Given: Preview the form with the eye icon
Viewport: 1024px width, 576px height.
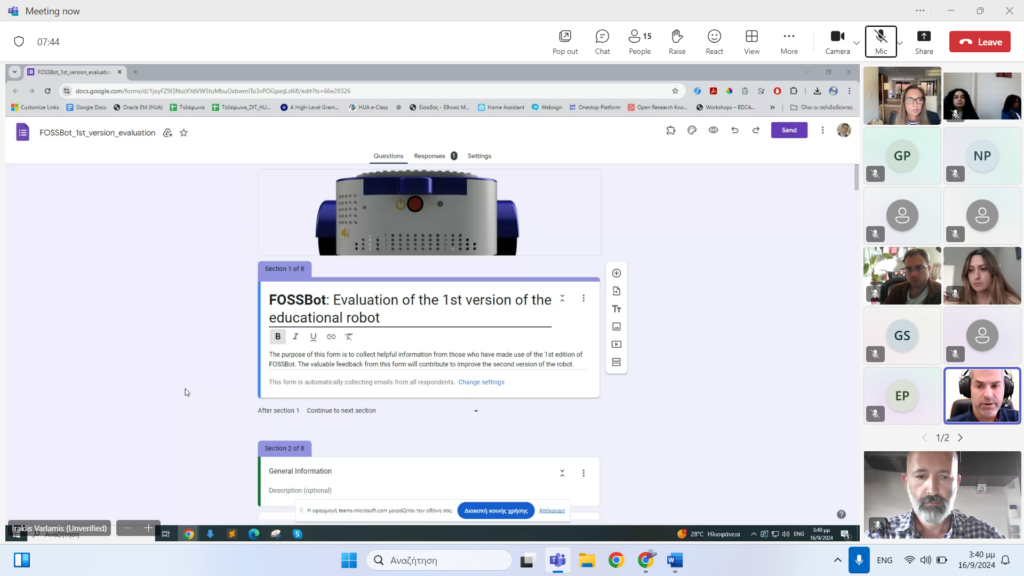Looking at the screenshot, I should pyautogui.click(x=713, y=130).
